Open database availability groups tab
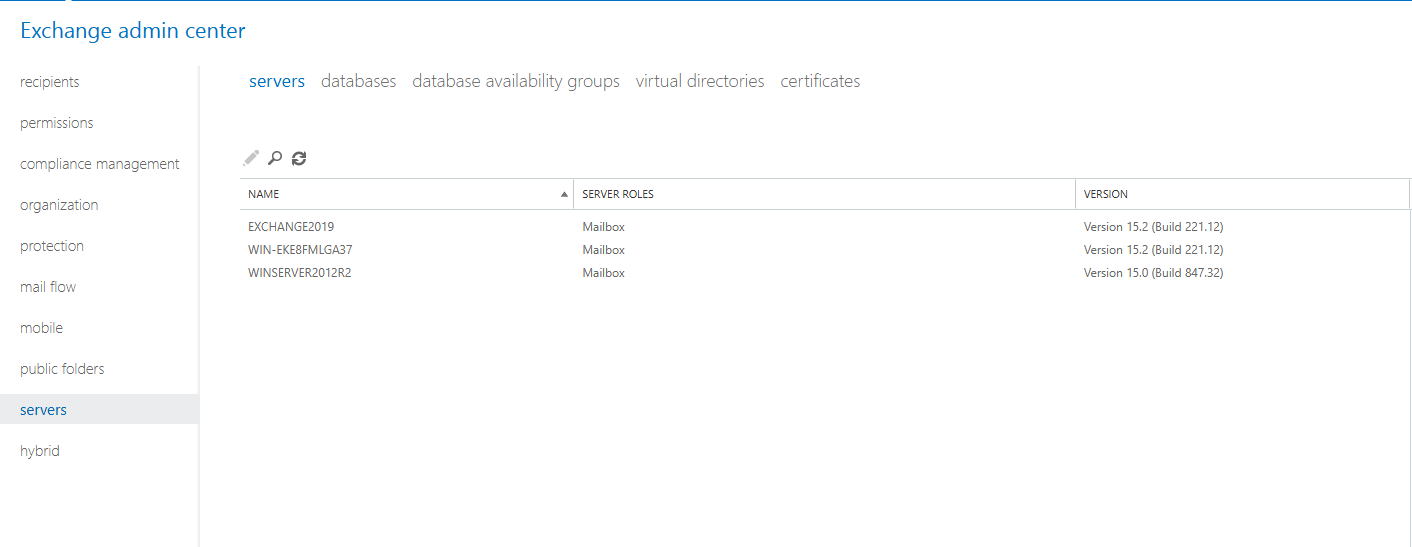1412x547 pixels. coord(516,81)
